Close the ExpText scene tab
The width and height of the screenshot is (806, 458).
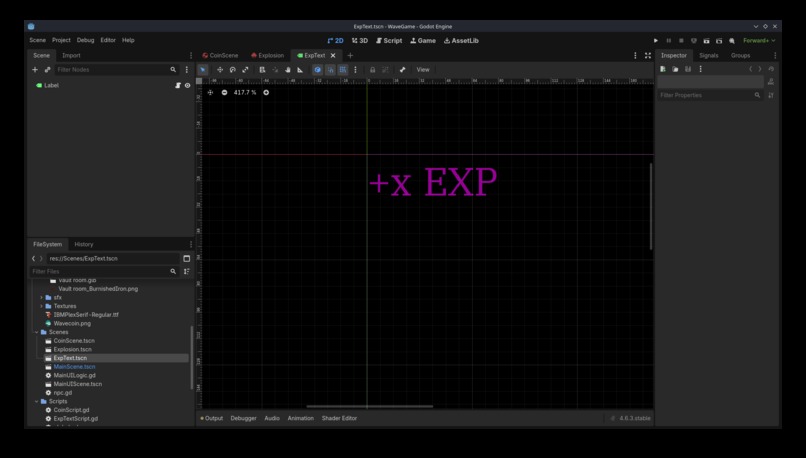click(x=333, y=56)
